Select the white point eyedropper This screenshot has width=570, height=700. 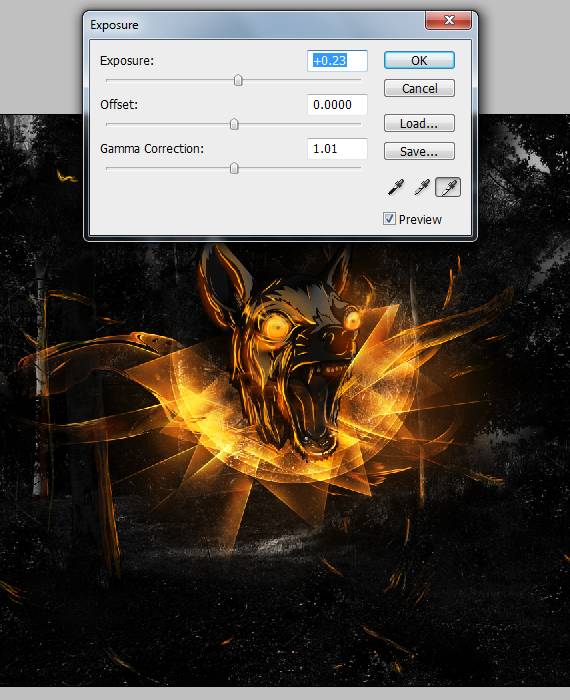[x=448, y=188]
